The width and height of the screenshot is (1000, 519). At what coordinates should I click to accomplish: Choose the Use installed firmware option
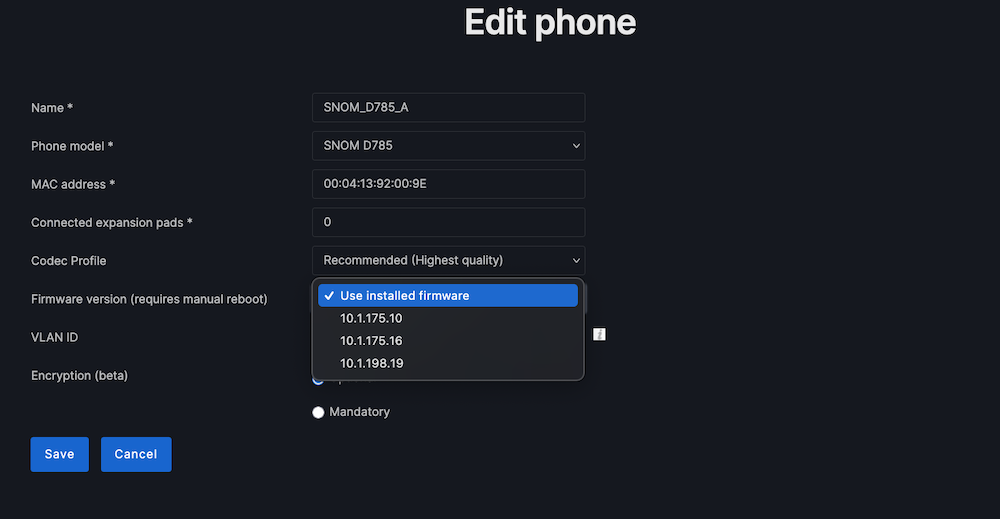point(448,295)
